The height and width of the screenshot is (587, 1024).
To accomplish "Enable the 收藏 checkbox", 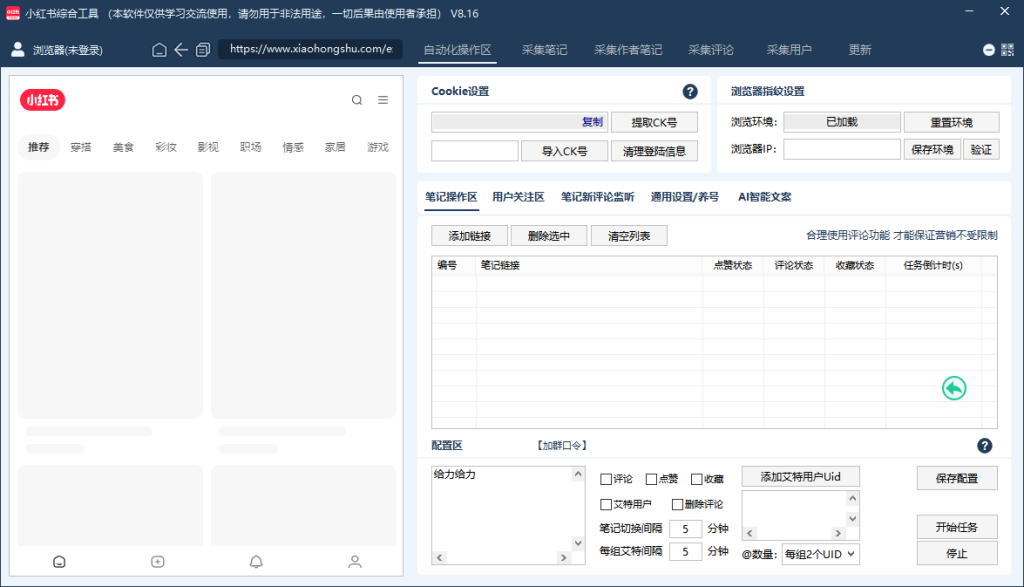I will [696, 479].
